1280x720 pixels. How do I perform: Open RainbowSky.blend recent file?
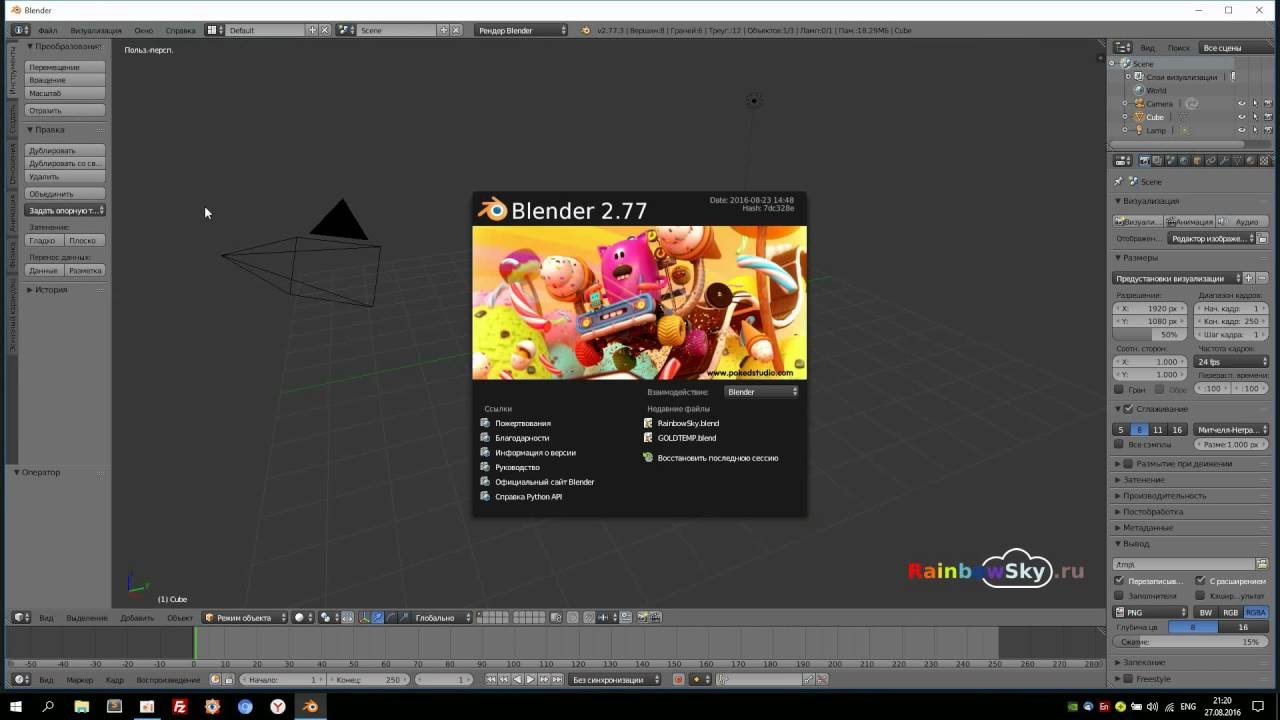(688, 423)
